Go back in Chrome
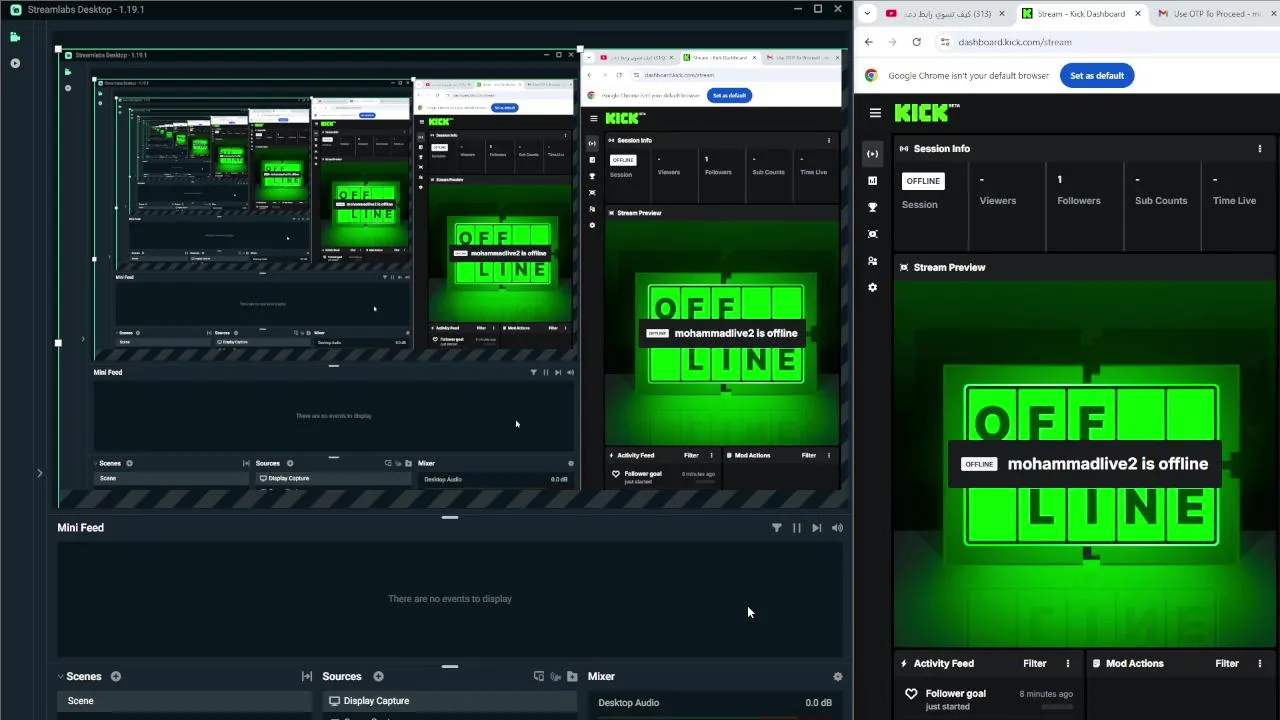 [x=868, y=42]
